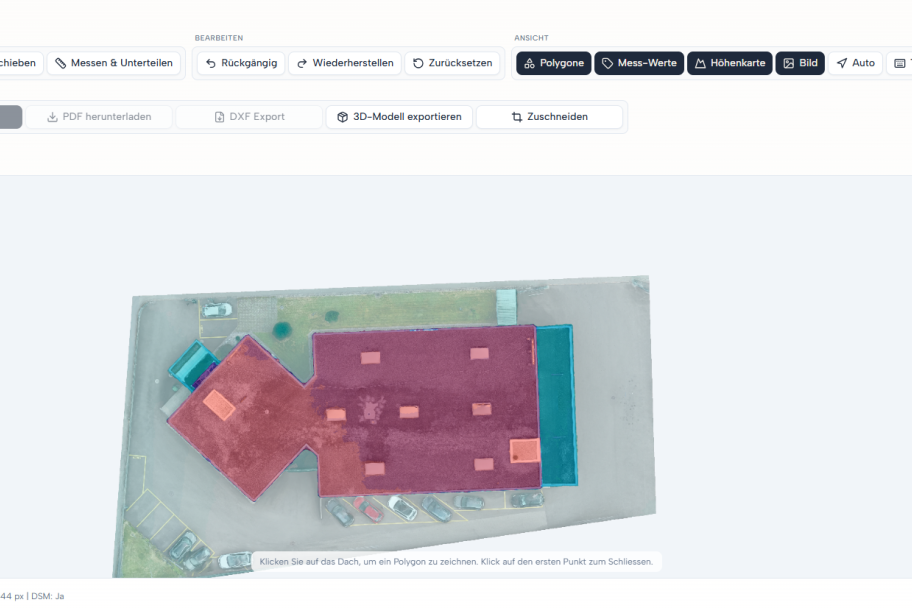Open the Zuschneiden crop tool
The width and height of the screenshot is (912, 608).
click(x=550, y=117)
